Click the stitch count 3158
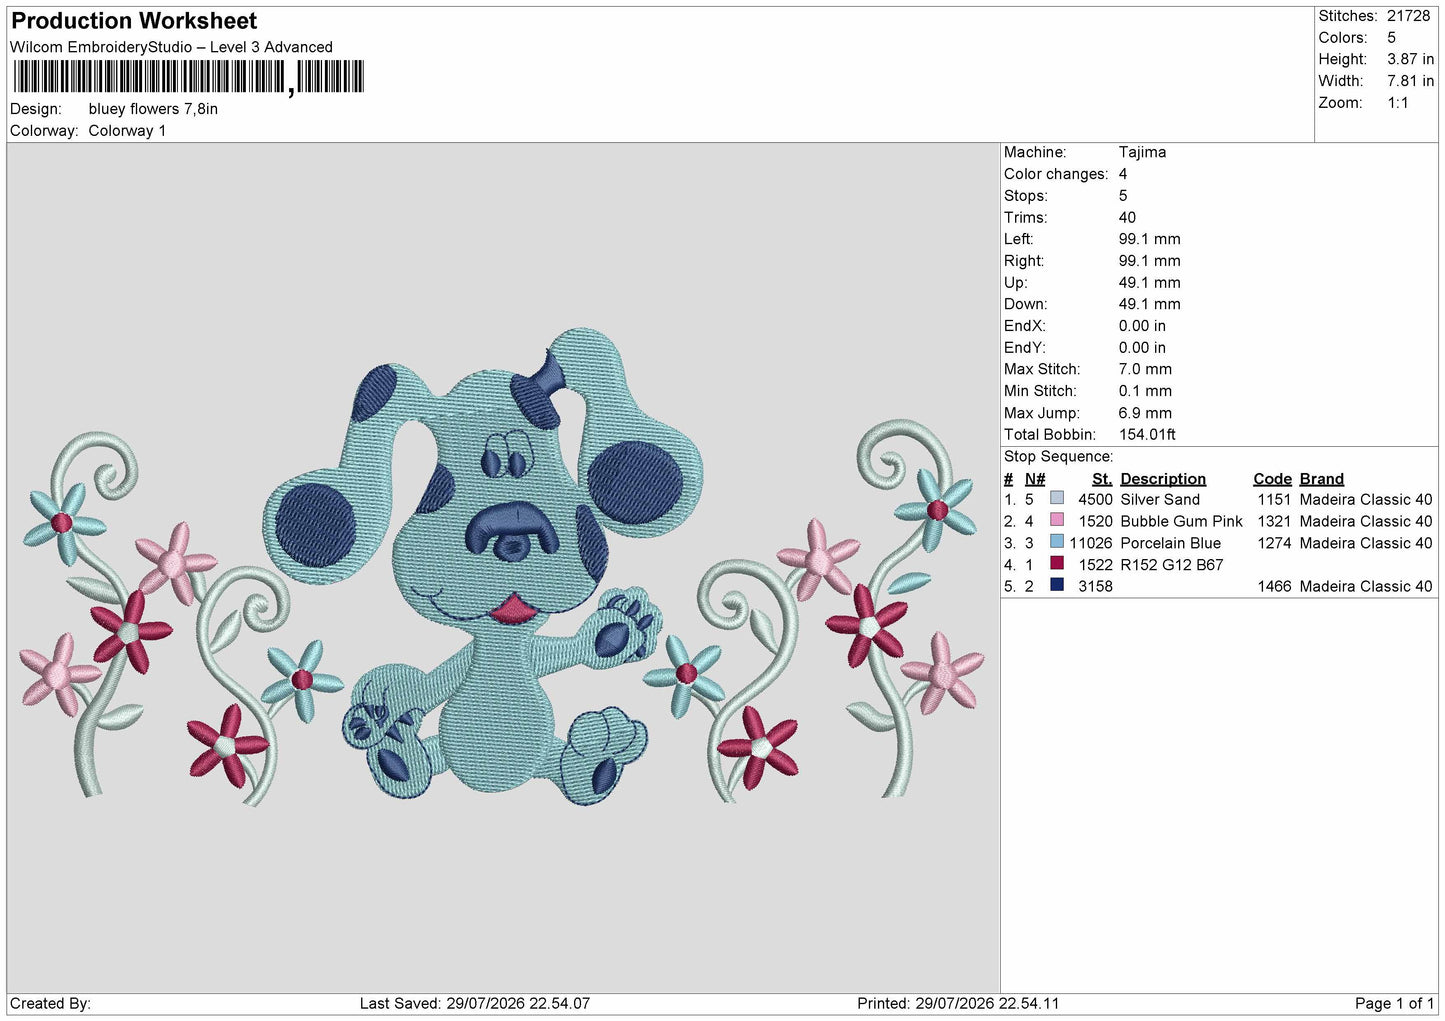 [x=1095, y=587]
